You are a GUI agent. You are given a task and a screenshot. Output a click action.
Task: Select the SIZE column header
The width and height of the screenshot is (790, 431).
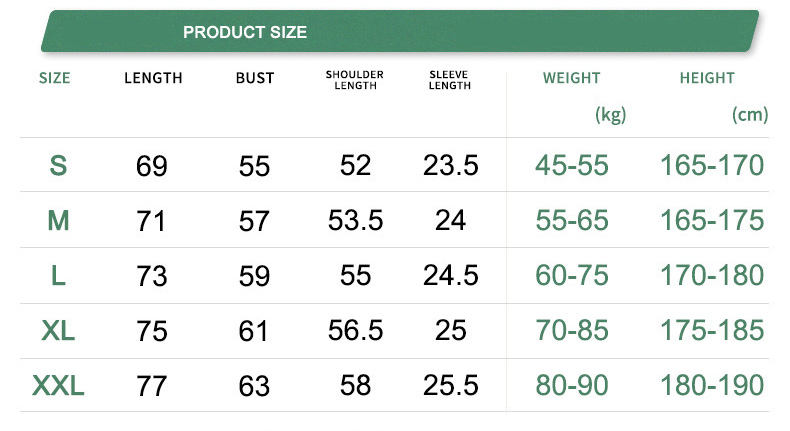click(55, 78)
